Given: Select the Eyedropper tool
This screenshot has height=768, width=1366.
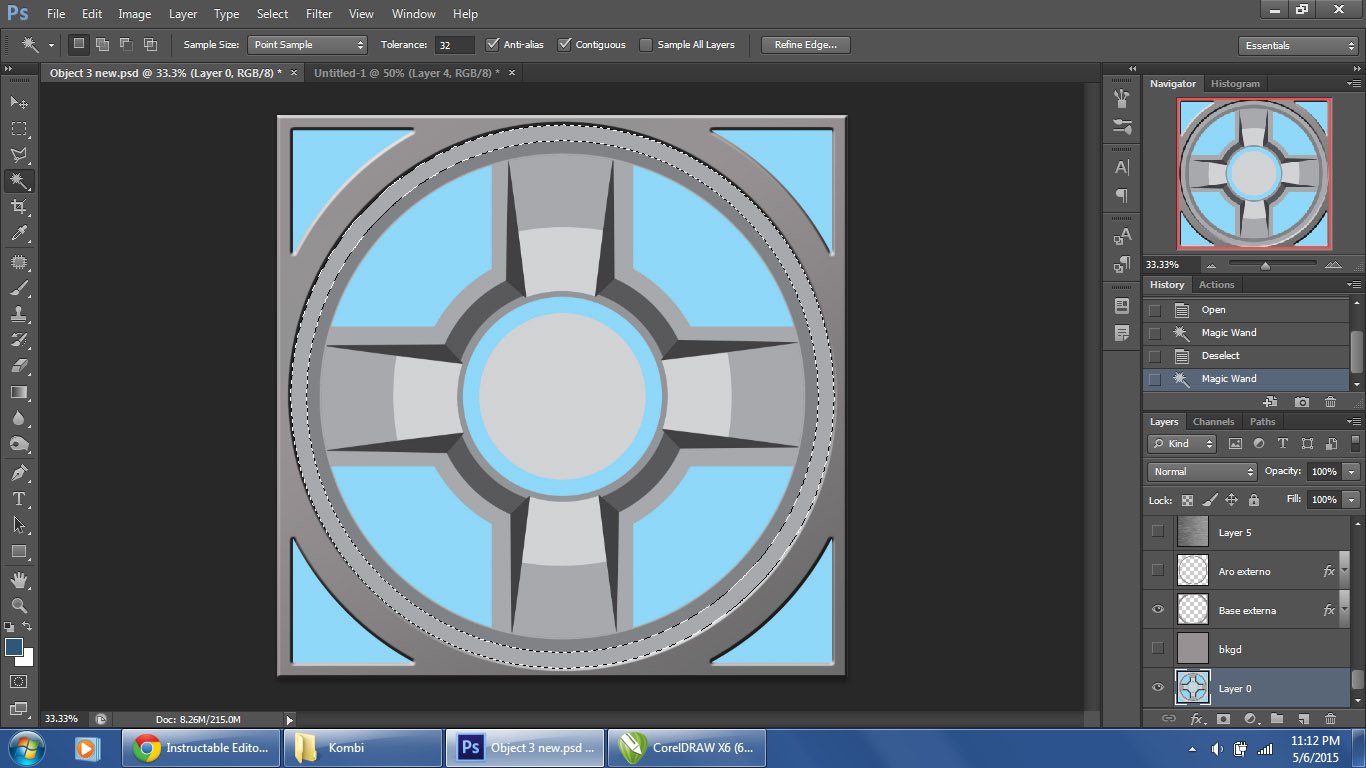Looking at the screenshot, I should (19, 234).
